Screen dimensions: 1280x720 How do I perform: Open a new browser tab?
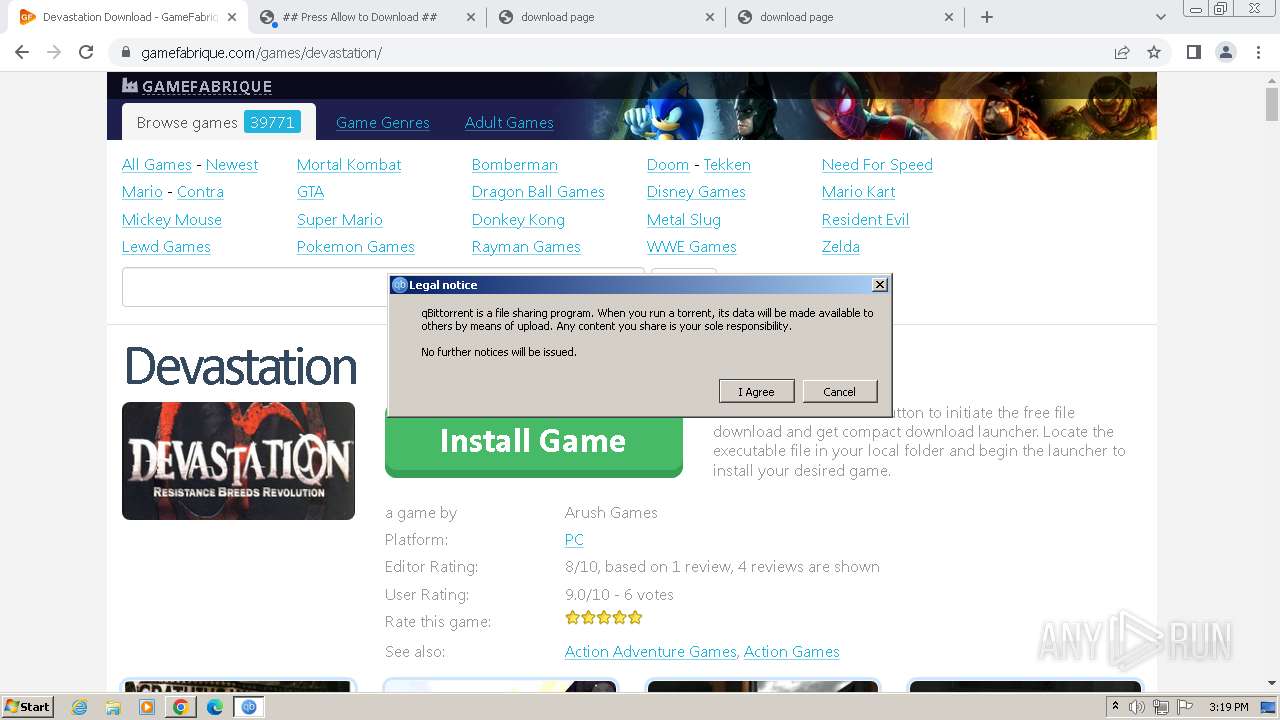[x=987, y=17]
